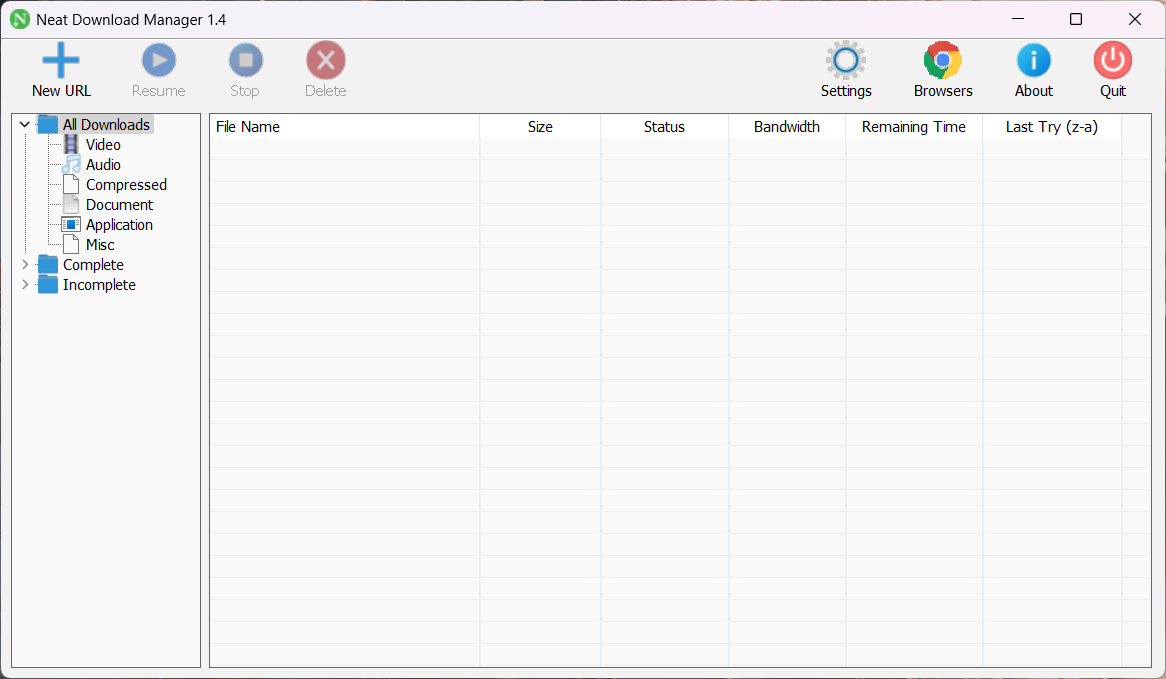Quit the app with the red power icon
The image size is (1166, 679).
(1112, 61)
